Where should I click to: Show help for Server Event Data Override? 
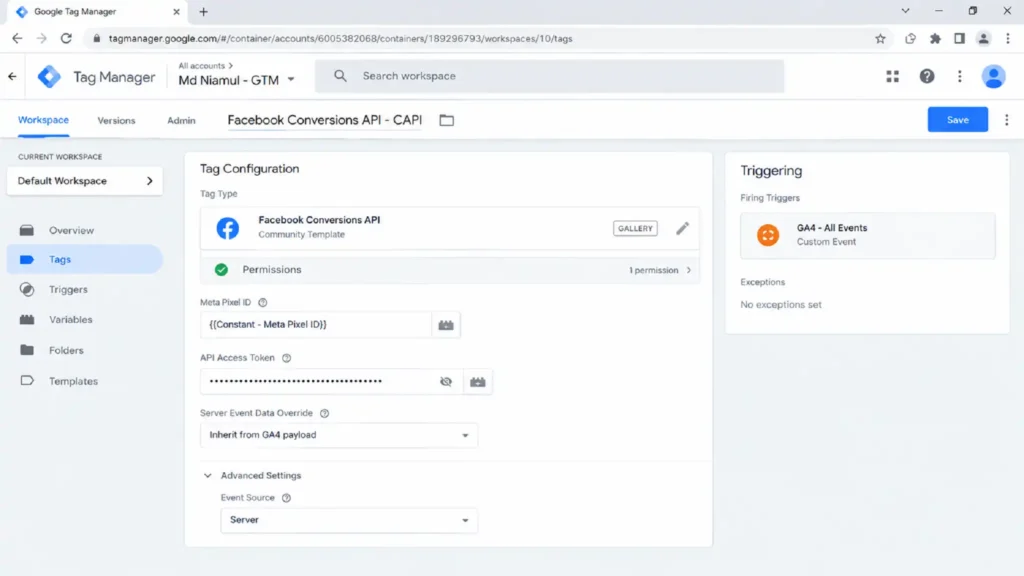[x=325, y=413]
